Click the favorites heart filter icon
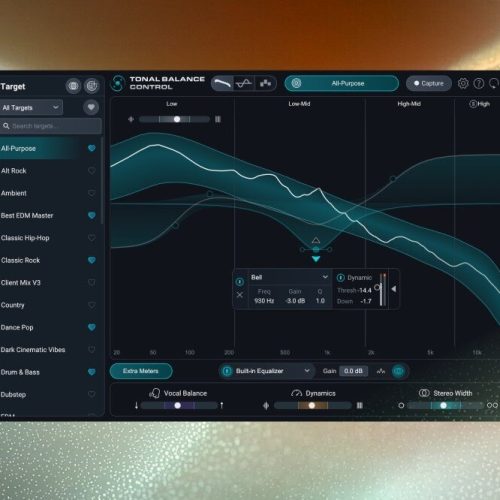 [91, 107]
